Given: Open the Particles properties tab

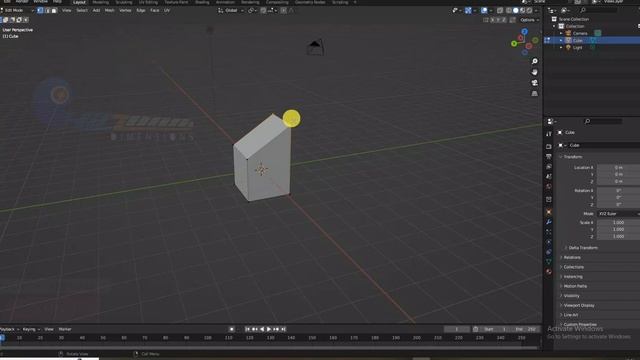Looking at the screenshot, I should (x=549, y=231).
